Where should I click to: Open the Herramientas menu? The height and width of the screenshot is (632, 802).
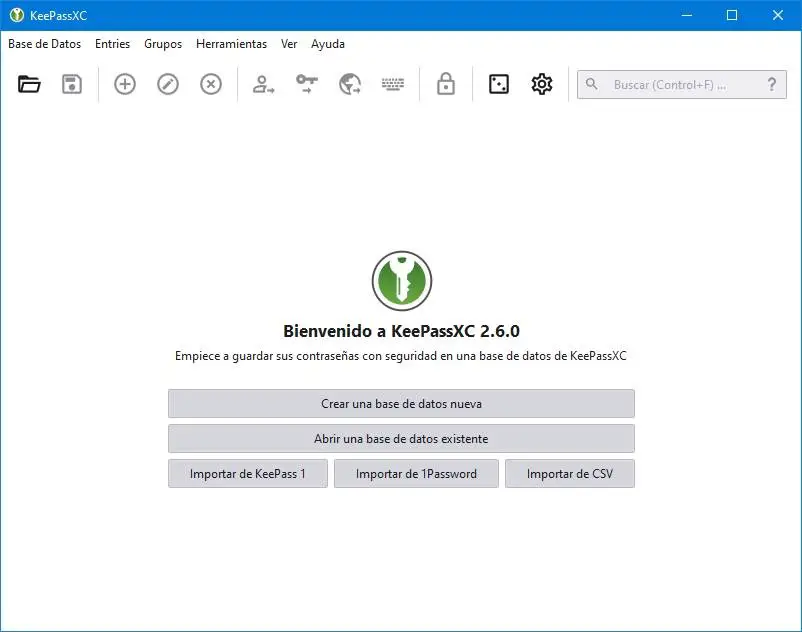[x=231, y=44]
